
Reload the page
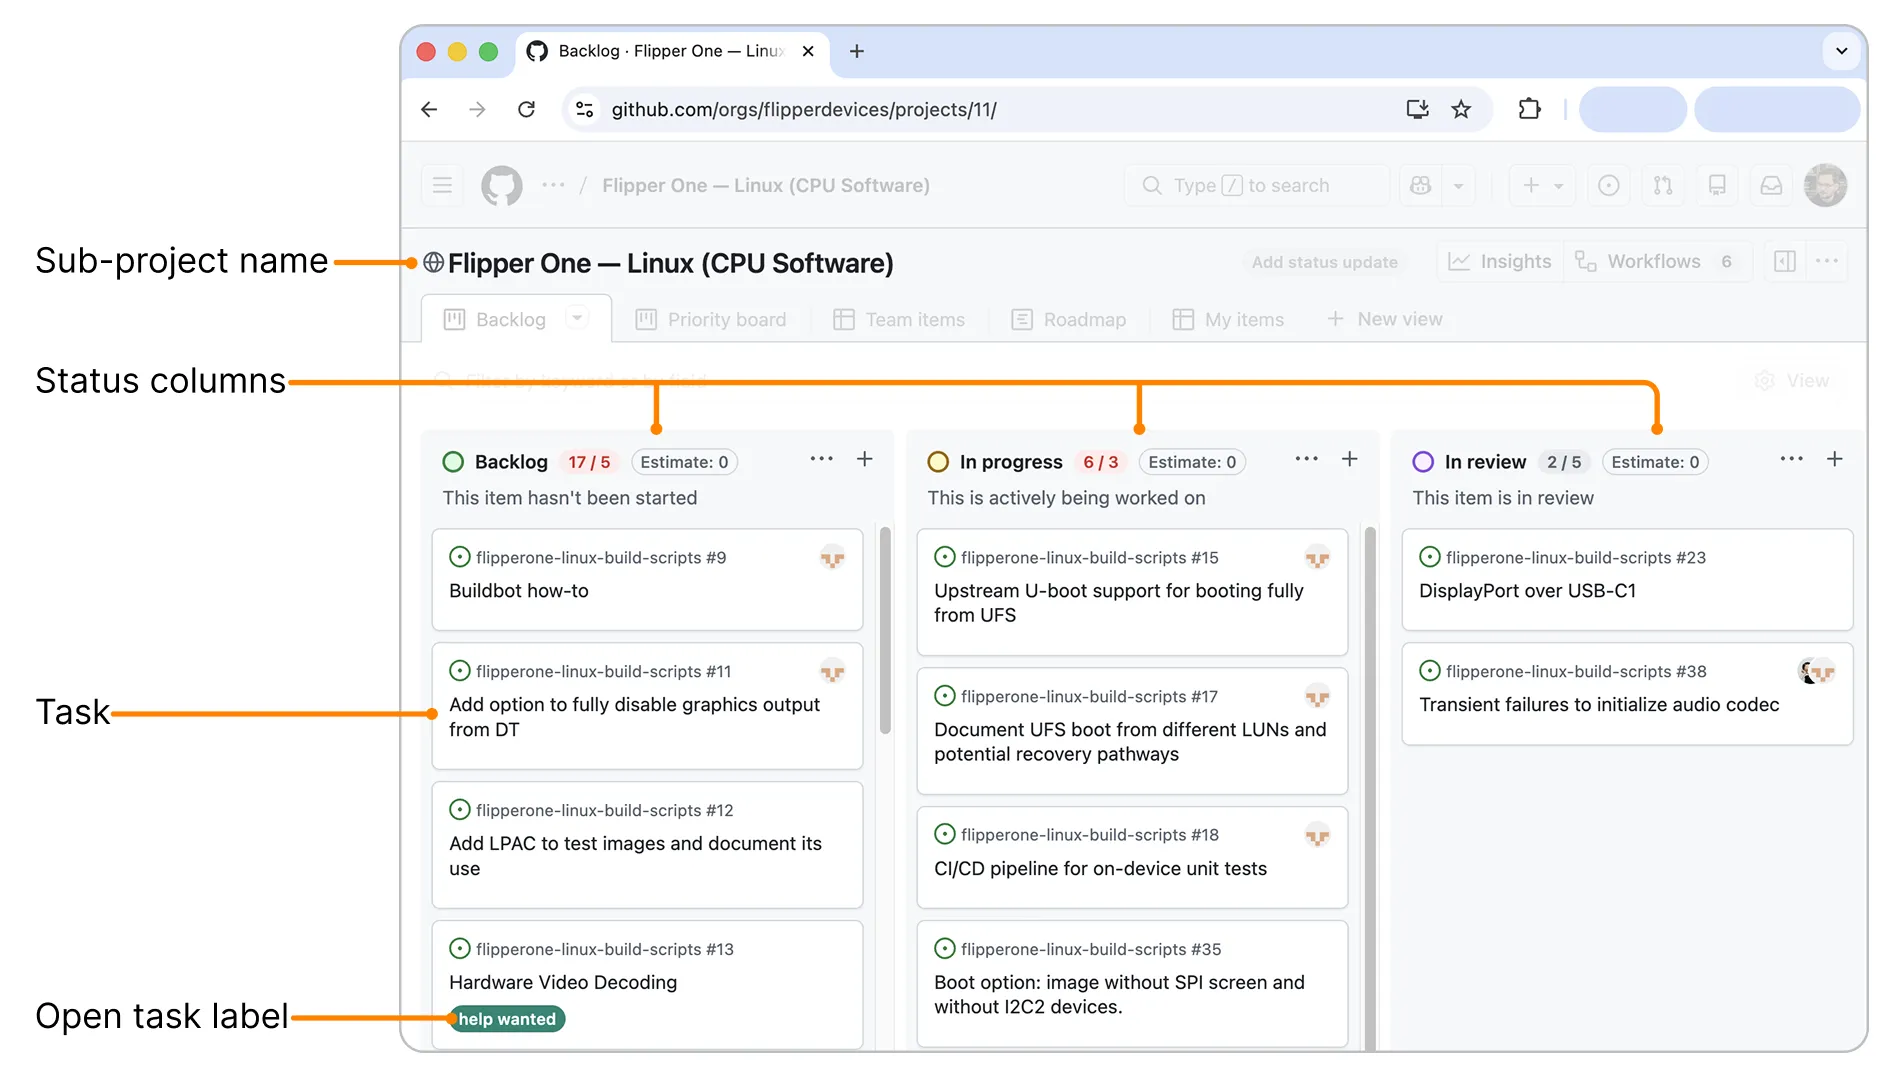527,110
